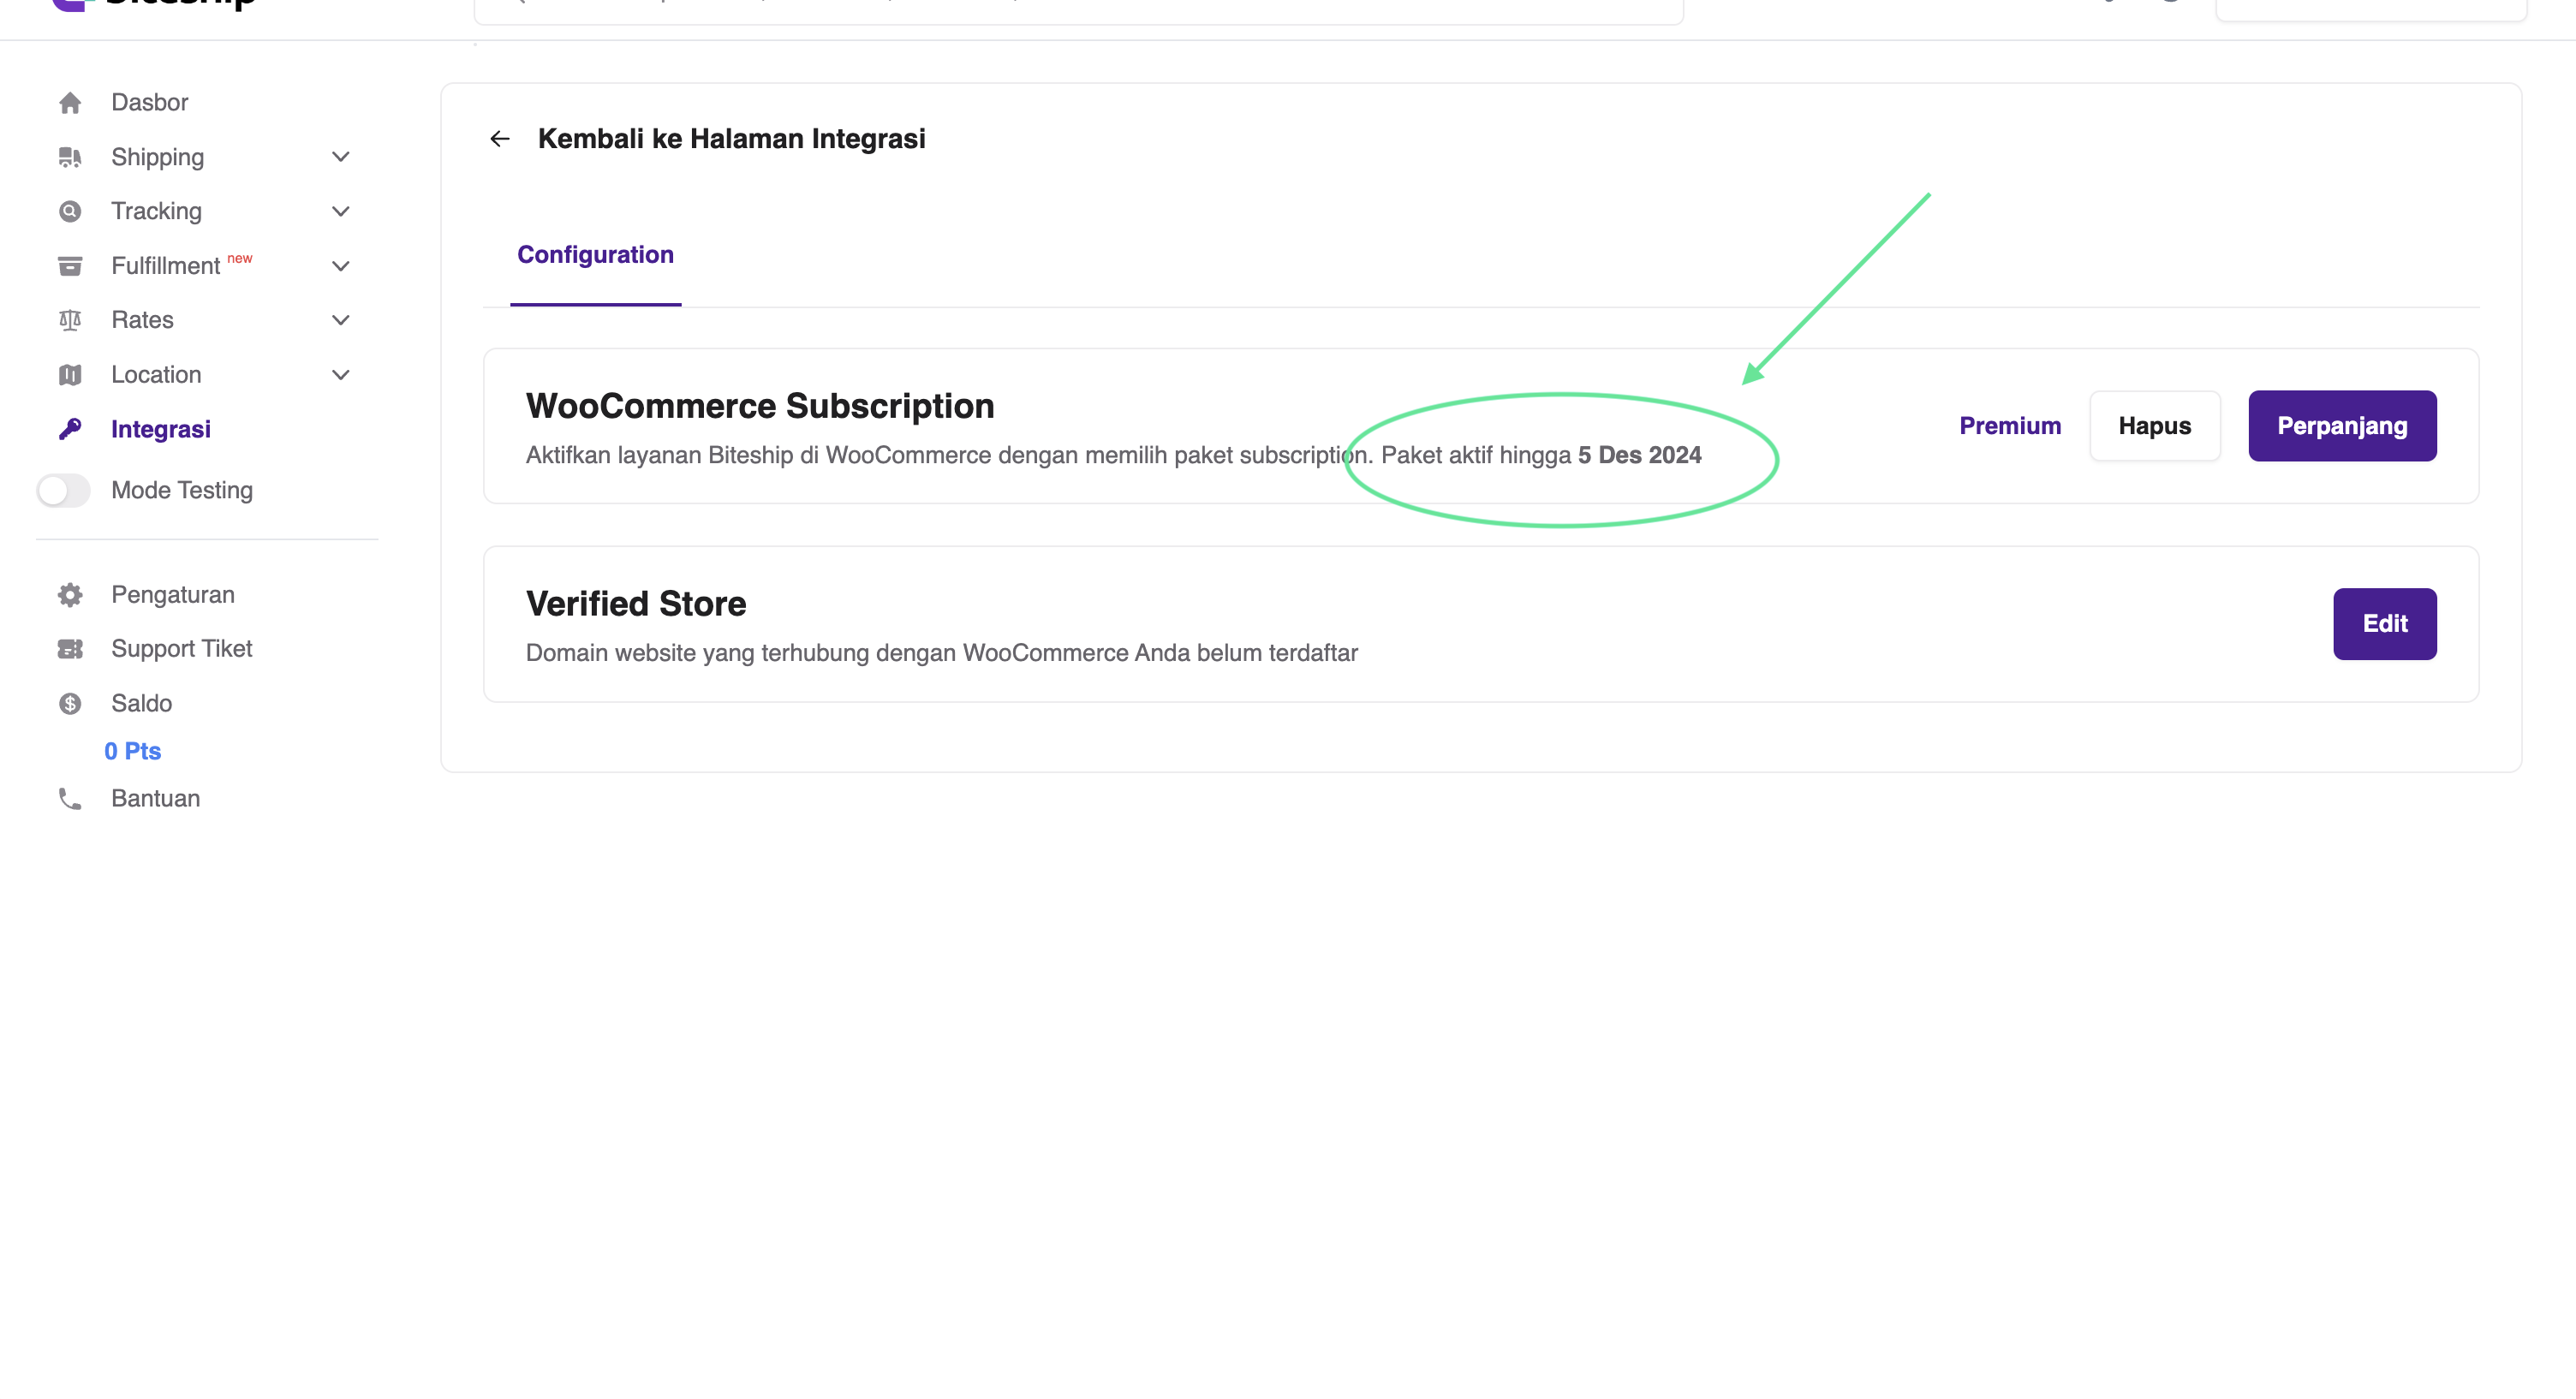Click the Rates scale icon

(70, 320)
